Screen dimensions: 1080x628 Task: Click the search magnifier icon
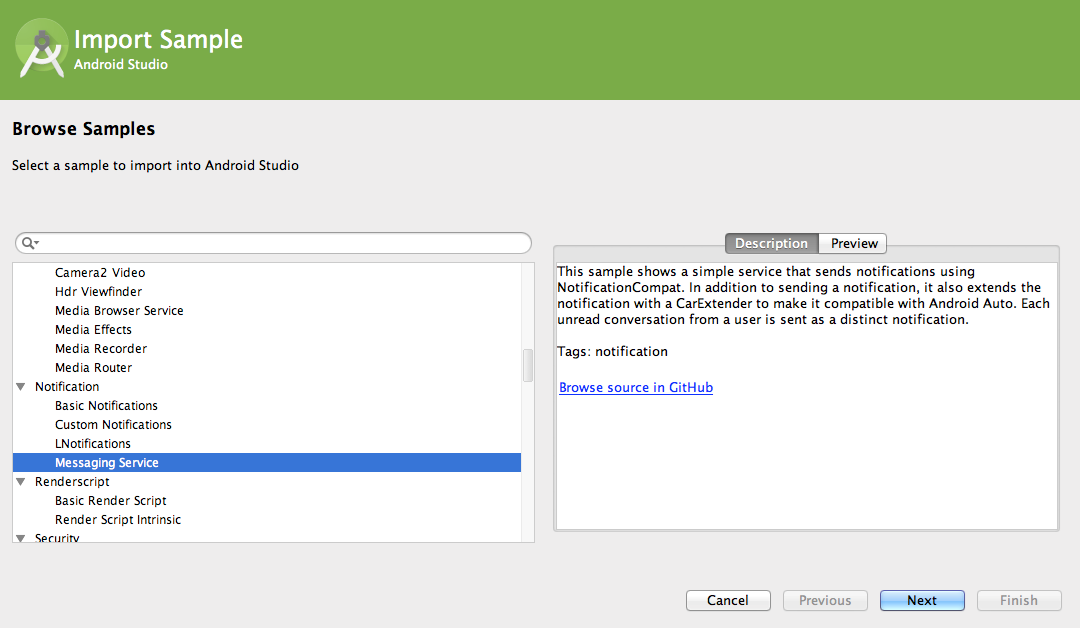coord(29,243)
